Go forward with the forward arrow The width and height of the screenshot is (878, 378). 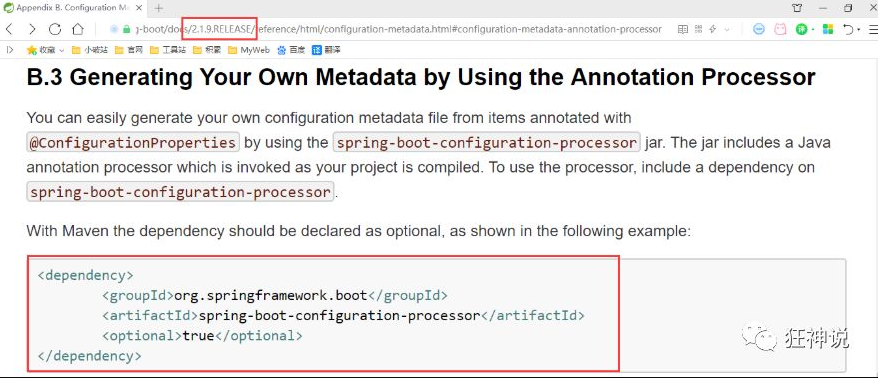(x=32, y=29)
